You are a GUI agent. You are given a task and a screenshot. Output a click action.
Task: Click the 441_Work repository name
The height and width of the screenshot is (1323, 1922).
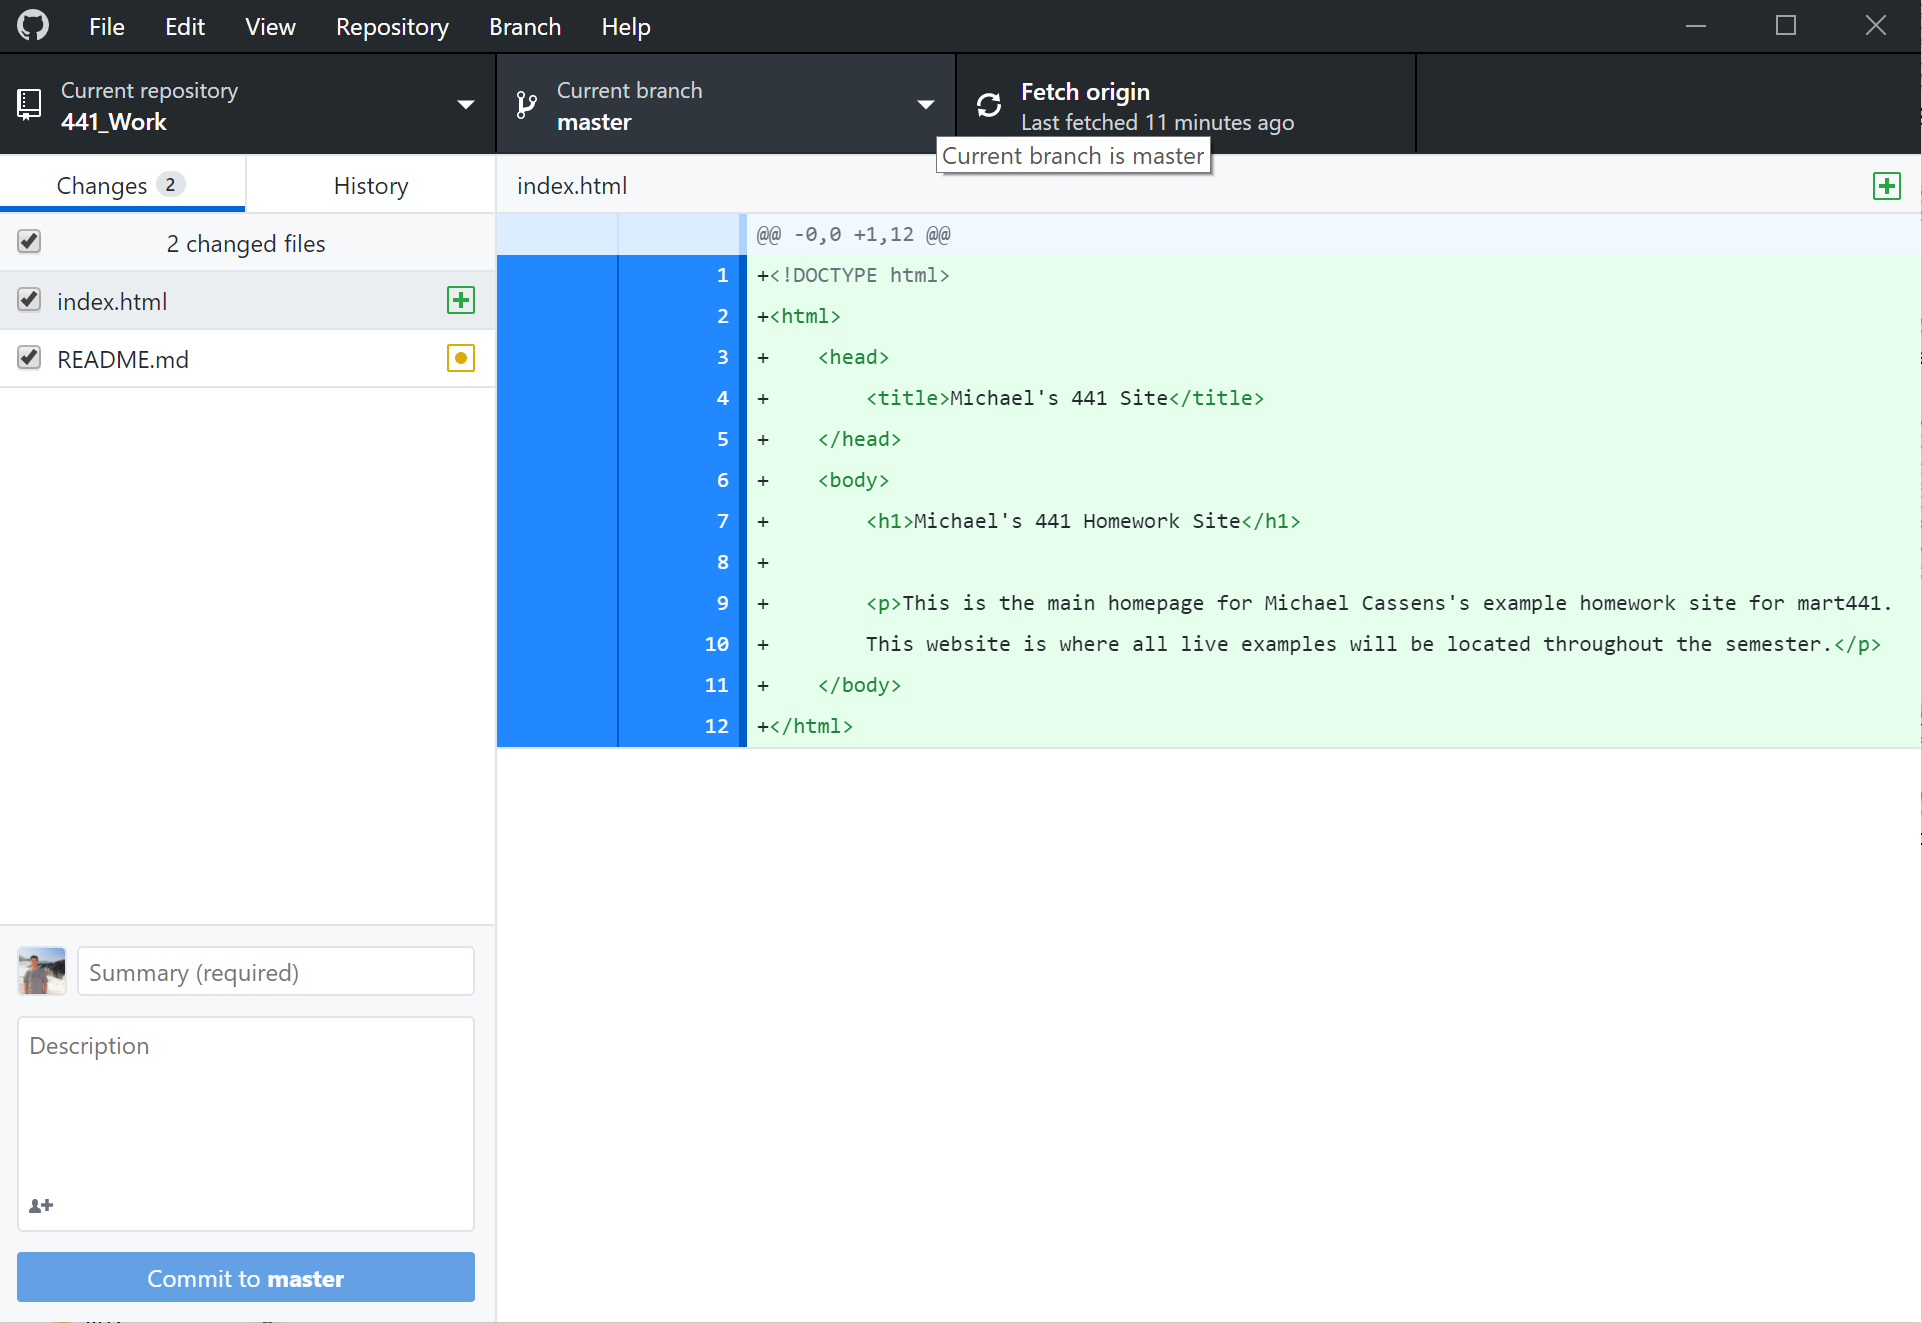coord(114,122)
